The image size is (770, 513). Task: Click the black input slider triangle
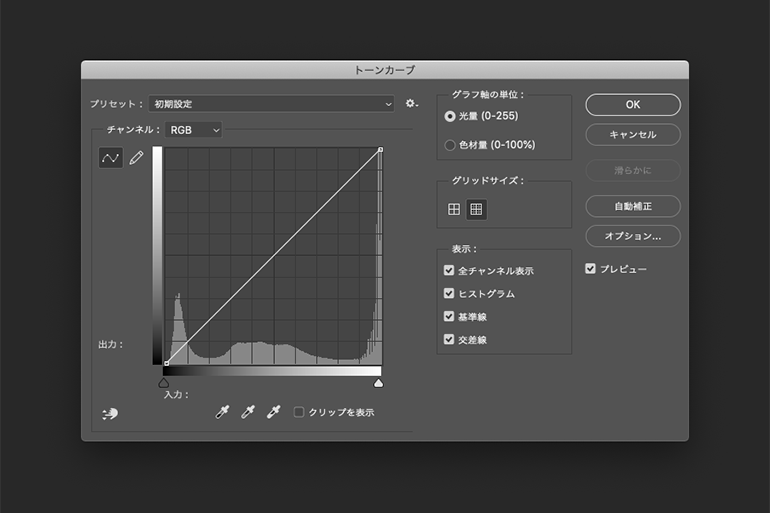(164, 383)
